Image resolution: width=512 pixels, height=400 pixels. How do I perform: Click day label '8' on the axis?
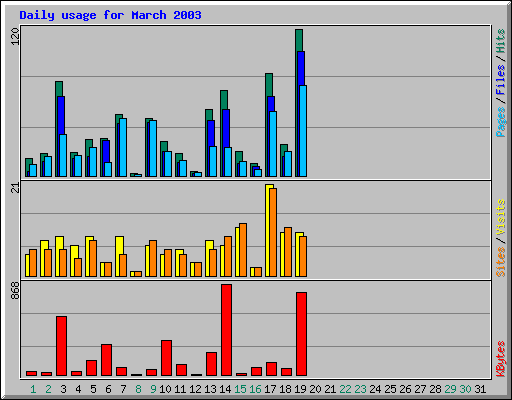point(138,389)
